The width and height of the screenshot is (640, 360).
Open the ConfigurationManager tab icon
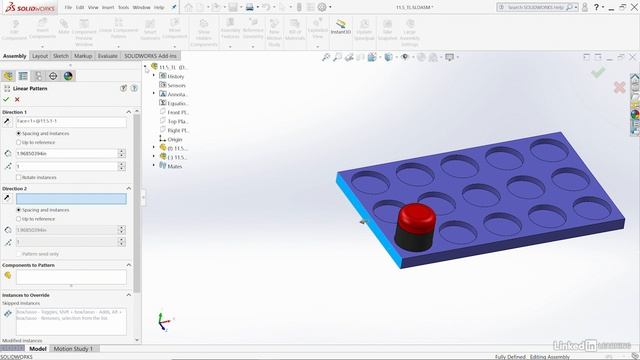38,76
